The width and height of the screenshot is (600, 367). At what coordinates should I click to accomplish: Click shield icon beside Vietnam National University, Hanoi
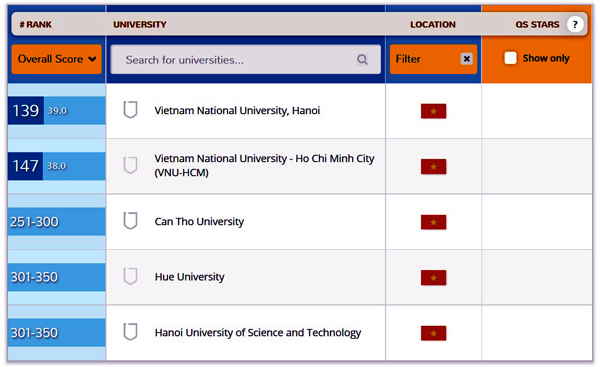point(130,110)
